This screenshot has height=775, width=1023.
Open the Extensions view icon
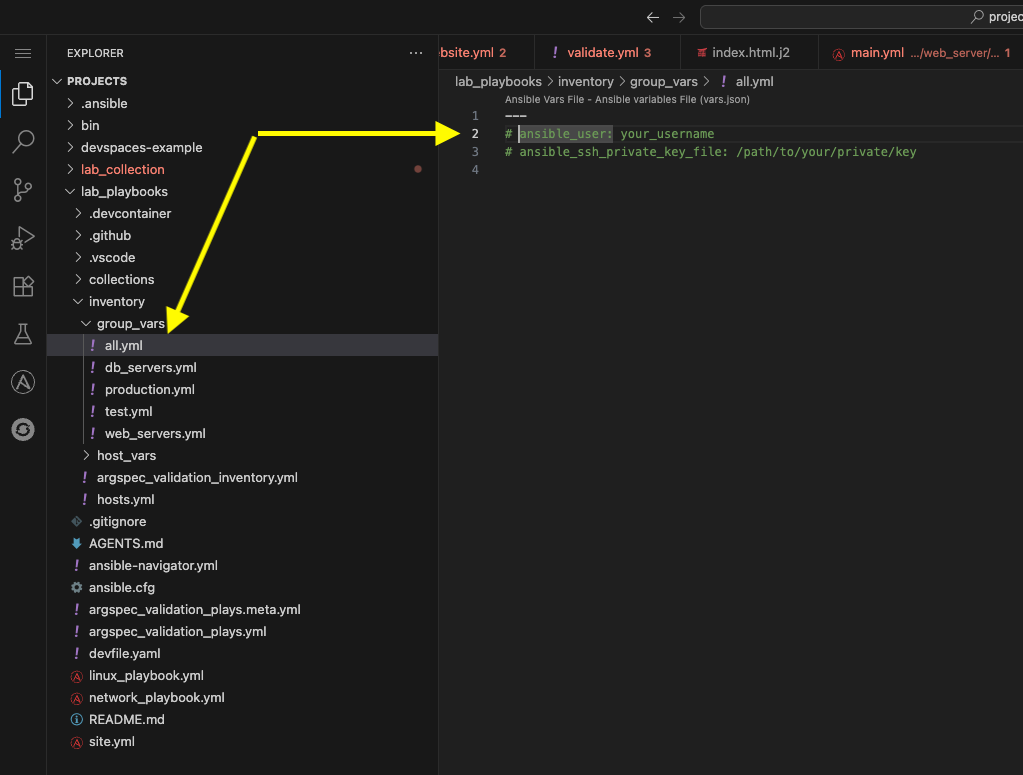22,287
